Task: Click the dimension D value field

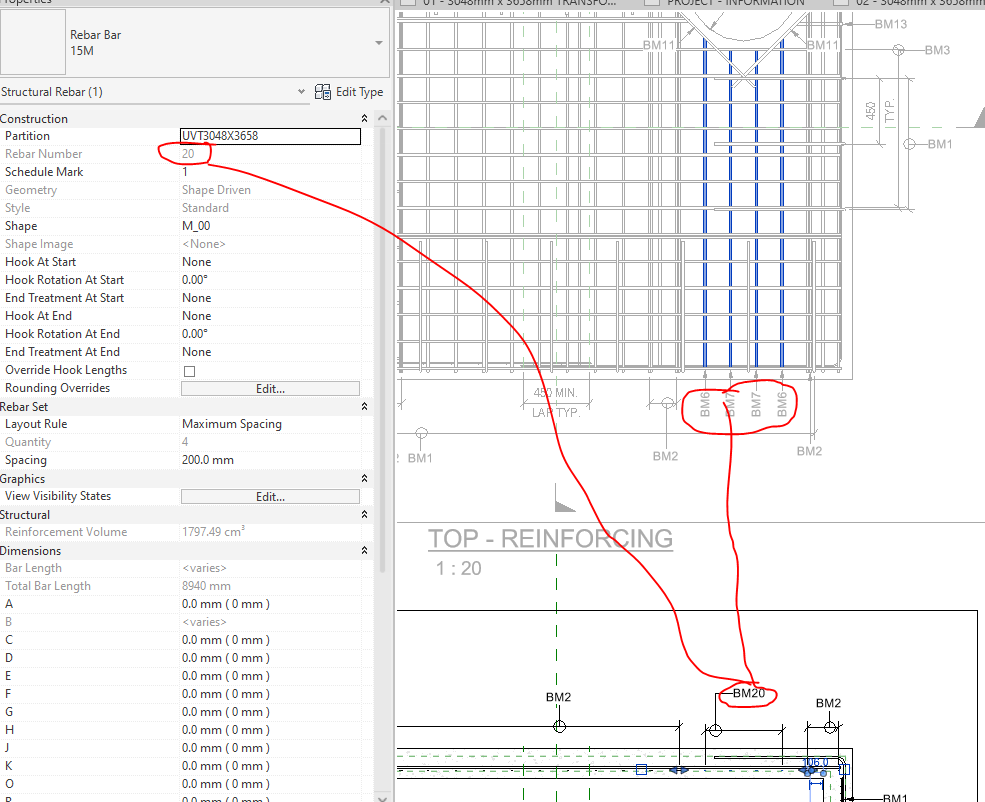Action: (x=270, y=658)
